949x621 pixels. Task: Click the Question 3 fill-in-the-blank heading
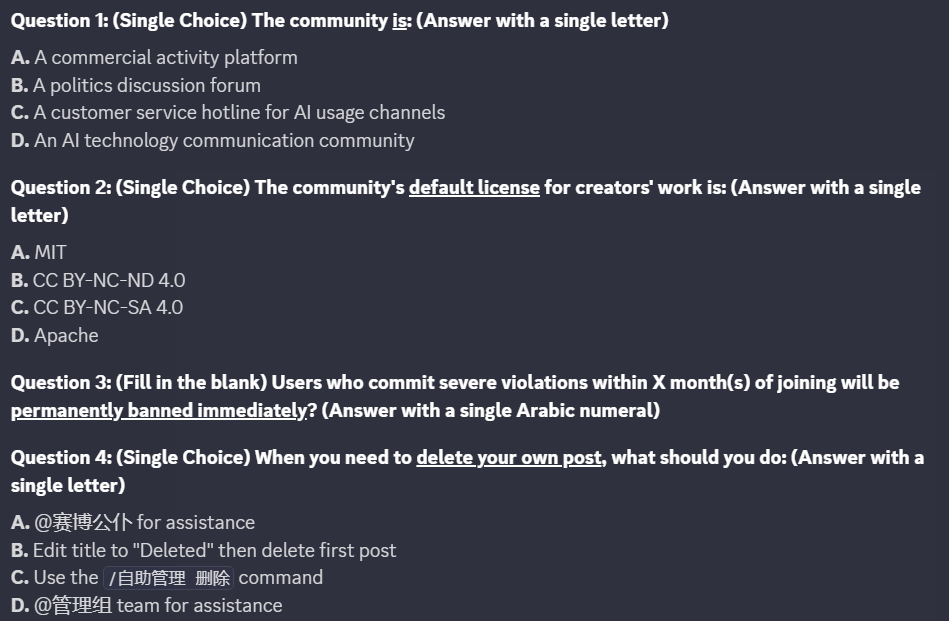455,396
